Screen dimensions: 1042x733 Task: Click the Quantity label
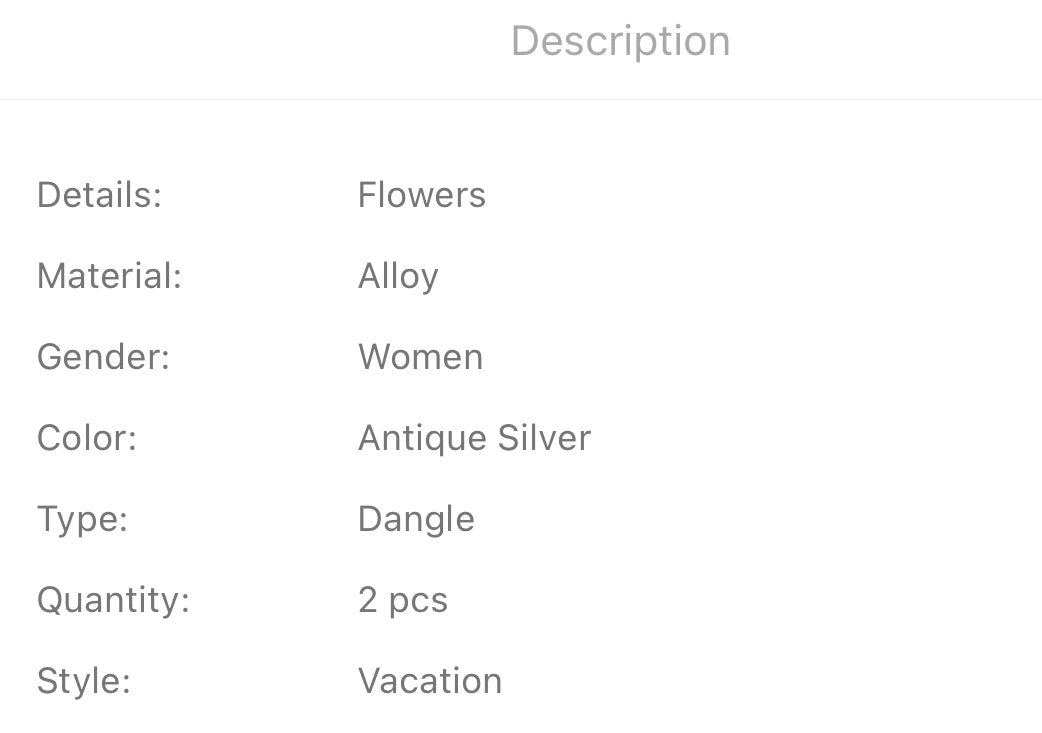(x=113, y=600)
